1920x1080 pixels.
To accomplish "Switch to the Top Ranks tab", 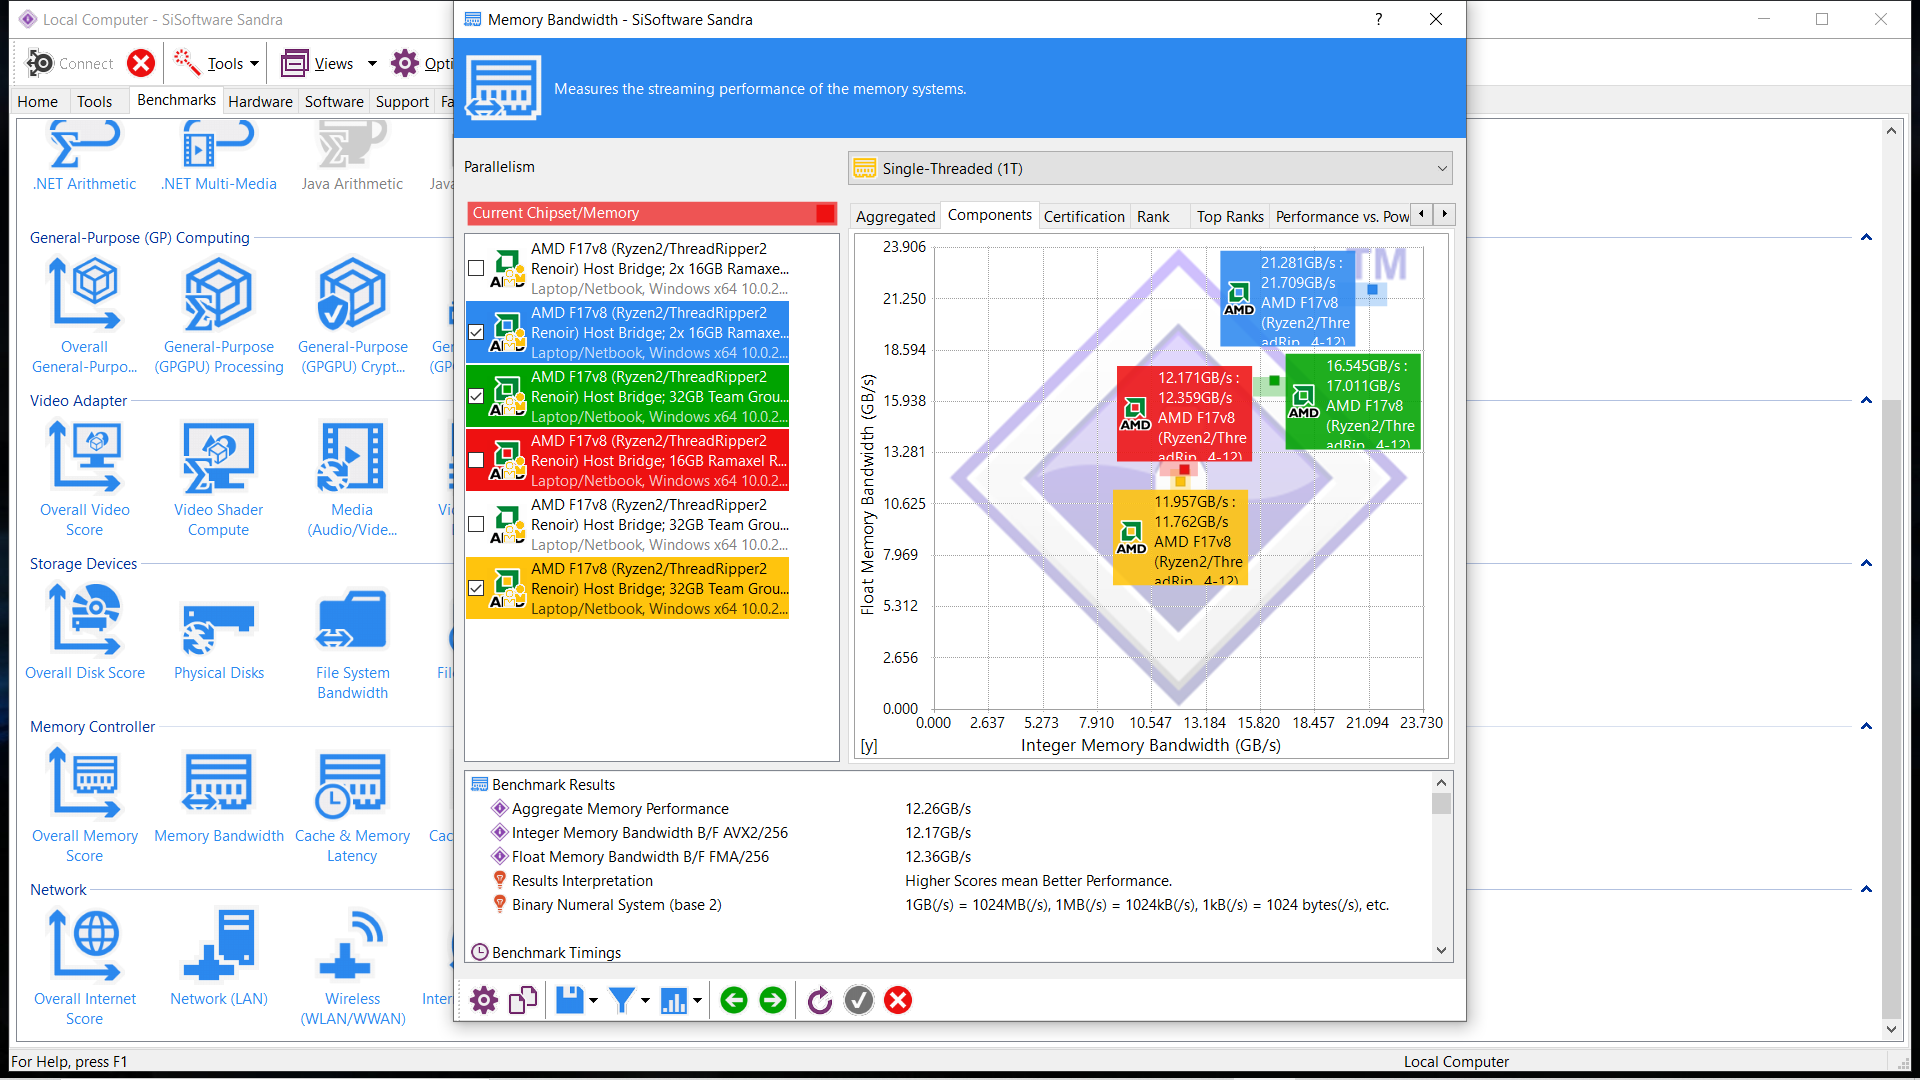I will [1229, 216].
